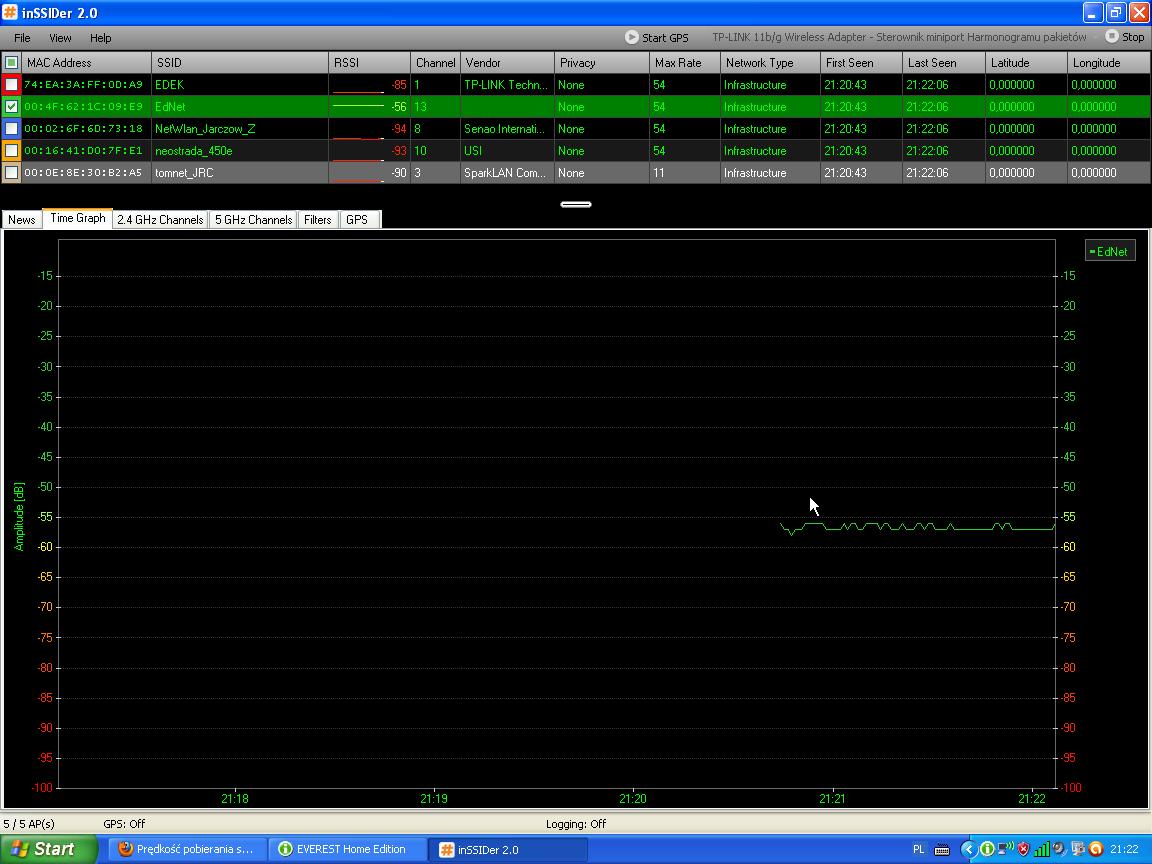Switch to the 2.4 GHz Channels tab
This screenshot has height=864, width=1152.
[x=160, y=220]
